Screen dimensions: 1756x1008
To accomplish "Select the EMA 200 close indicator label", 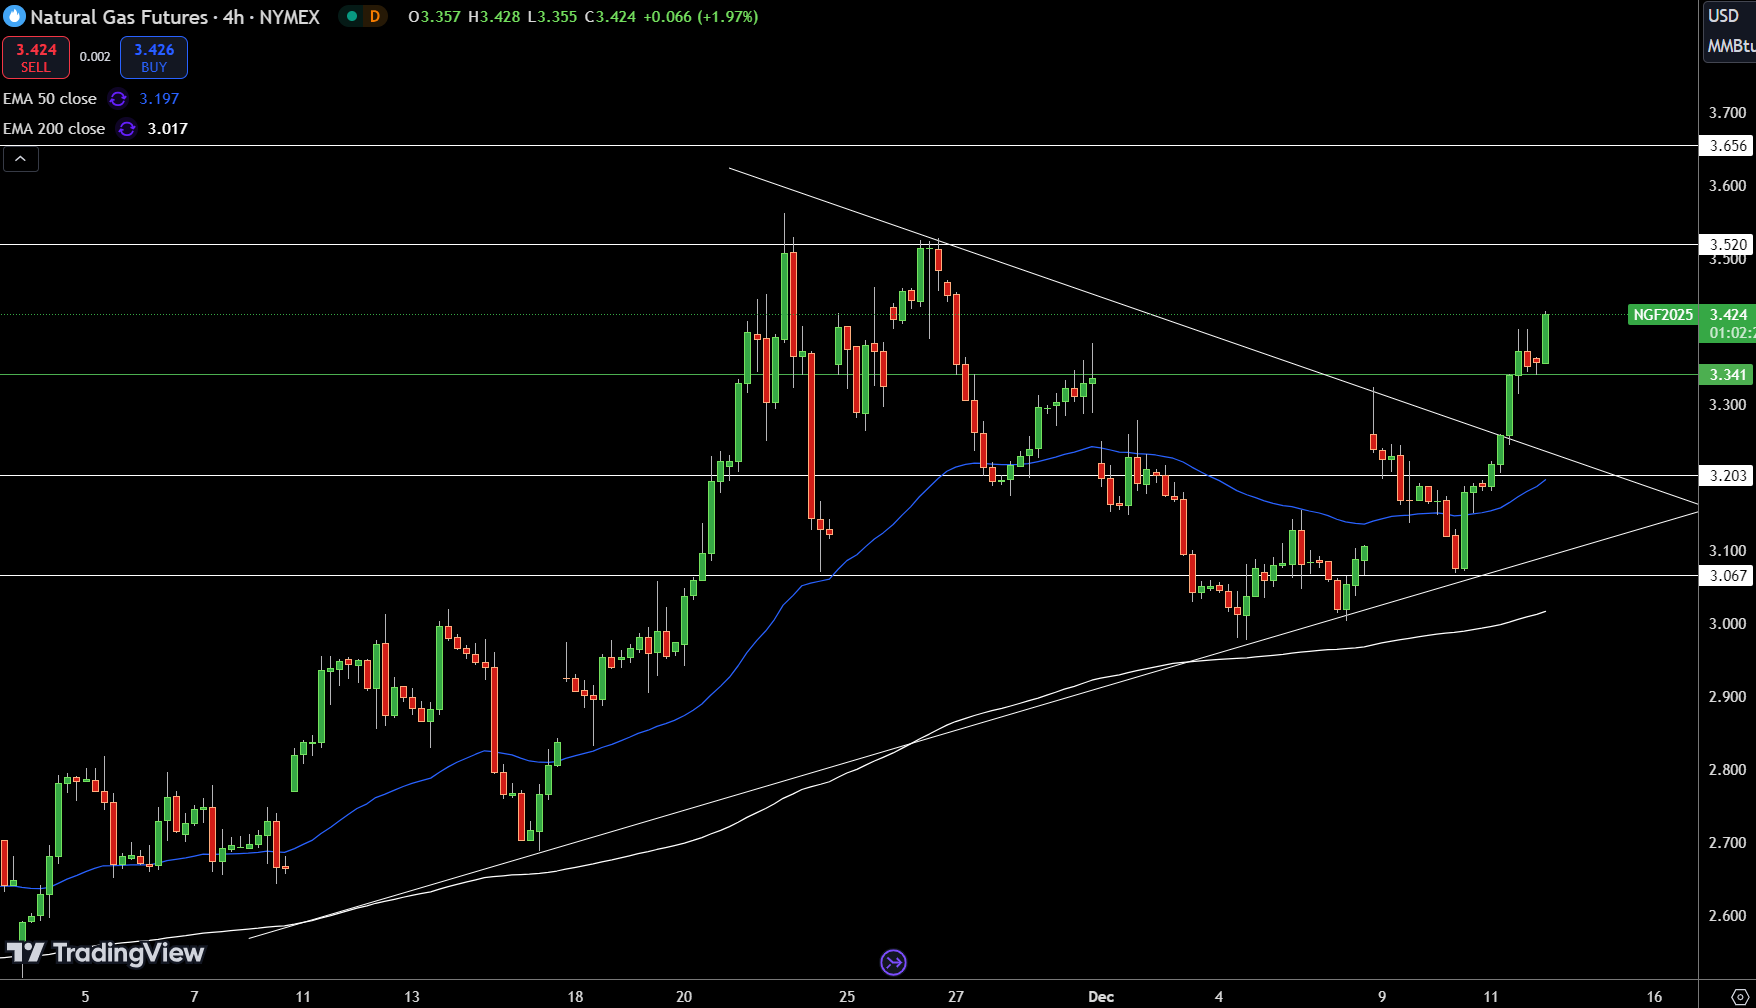I will 54,129.
